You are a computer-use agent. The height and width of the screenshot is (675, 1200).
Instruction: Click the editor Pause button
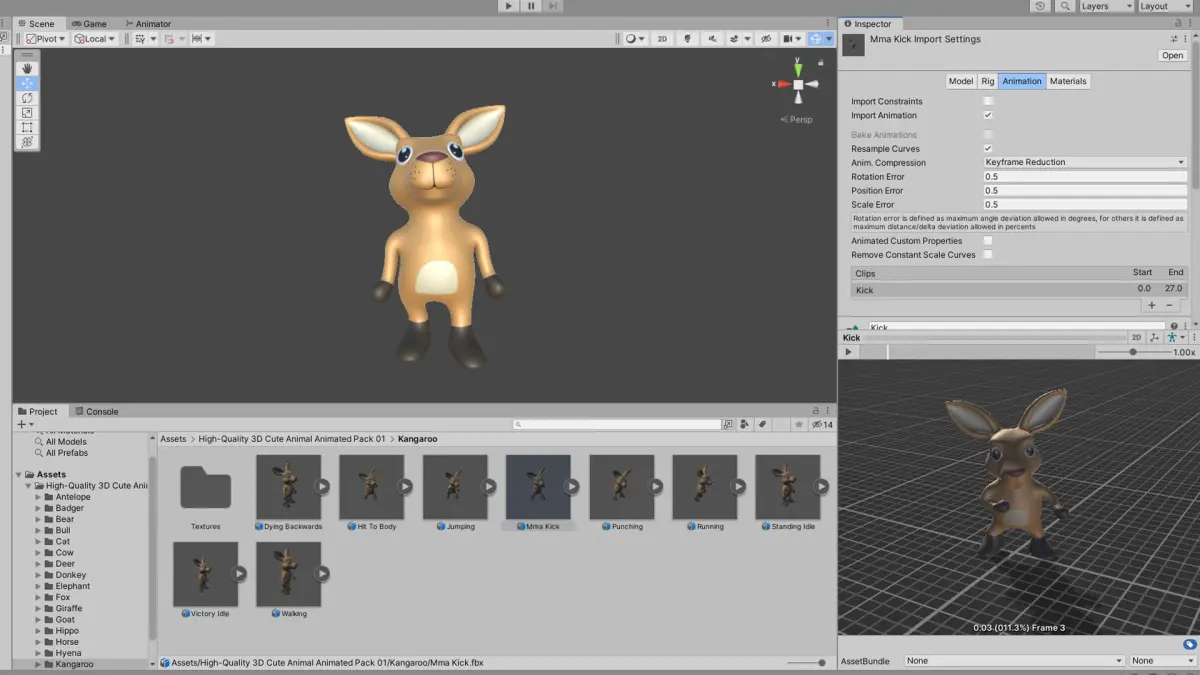click(x=531, y=6)
